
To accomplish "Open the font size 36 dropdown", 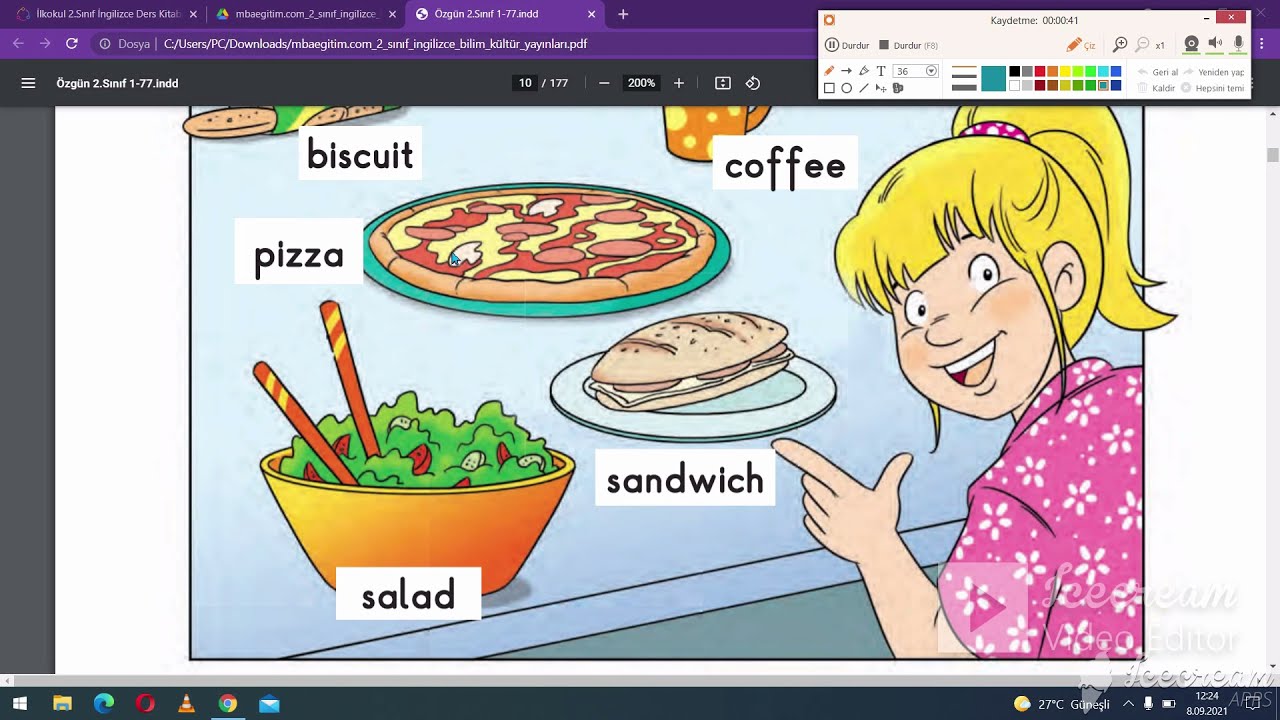I will click(x=931, y=71).
